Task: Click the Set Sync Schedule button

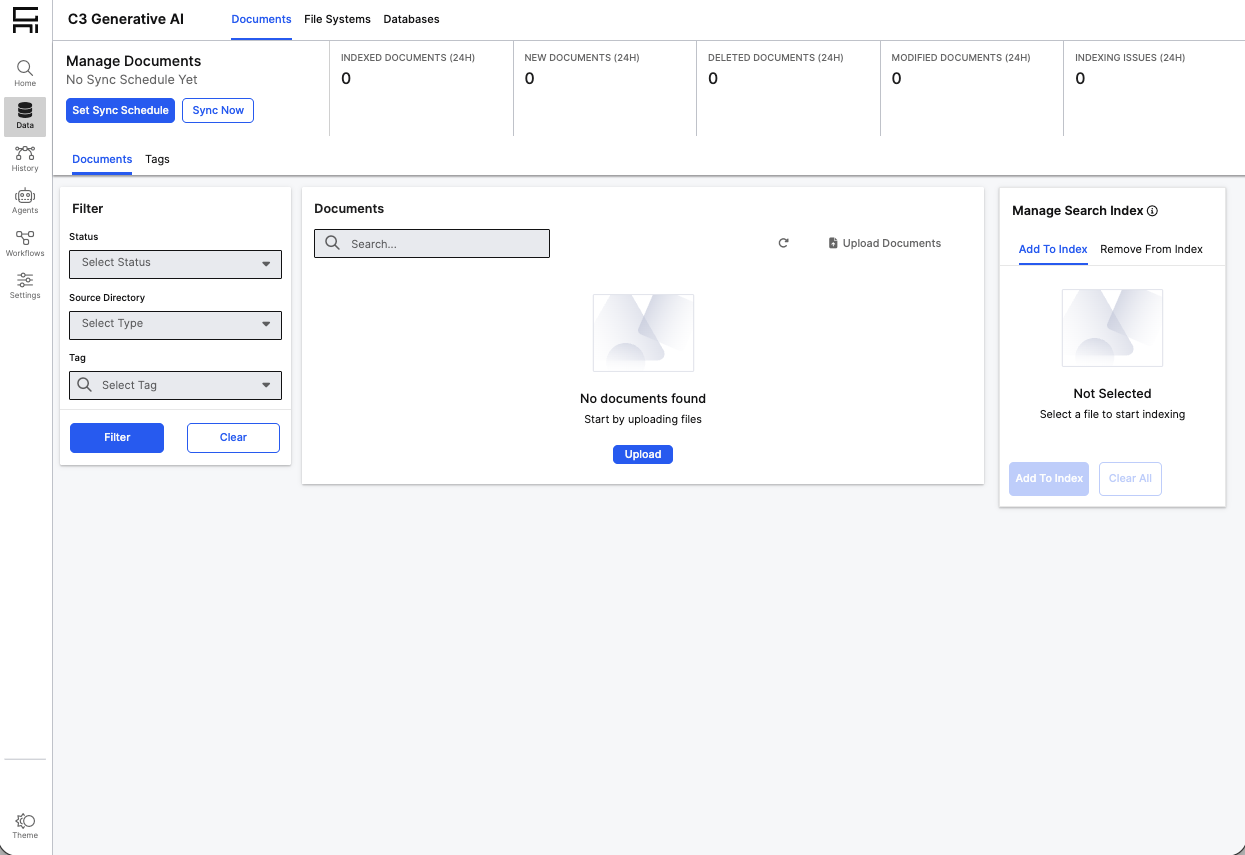Action: [x=120, y=110]
